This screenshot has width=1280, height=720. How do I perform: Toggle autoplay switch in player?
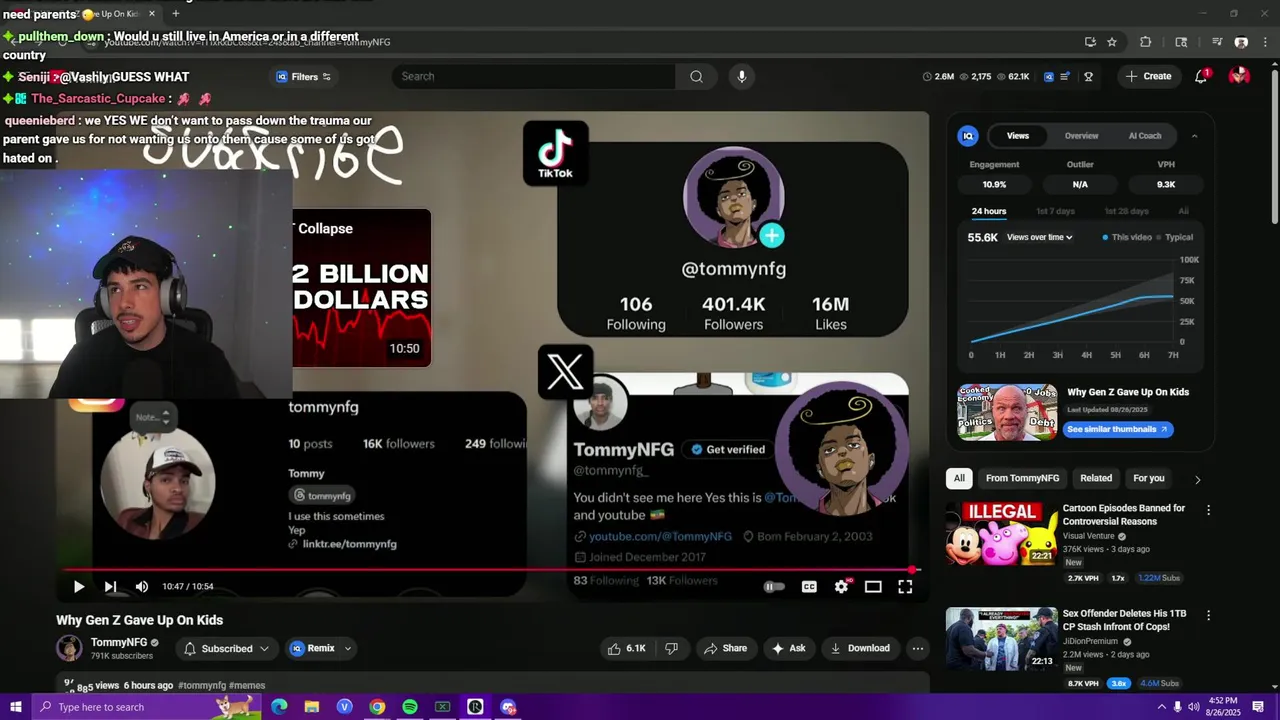point(774,587)
